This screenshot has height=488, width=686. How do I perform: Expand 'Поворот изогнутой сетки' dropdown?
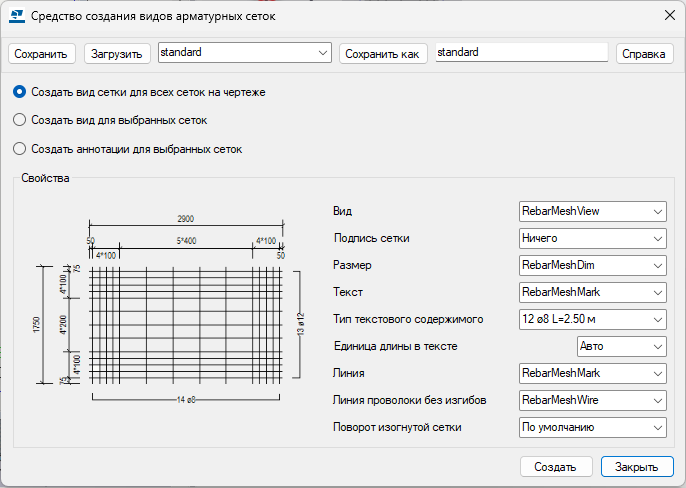(x=592, y=427)
